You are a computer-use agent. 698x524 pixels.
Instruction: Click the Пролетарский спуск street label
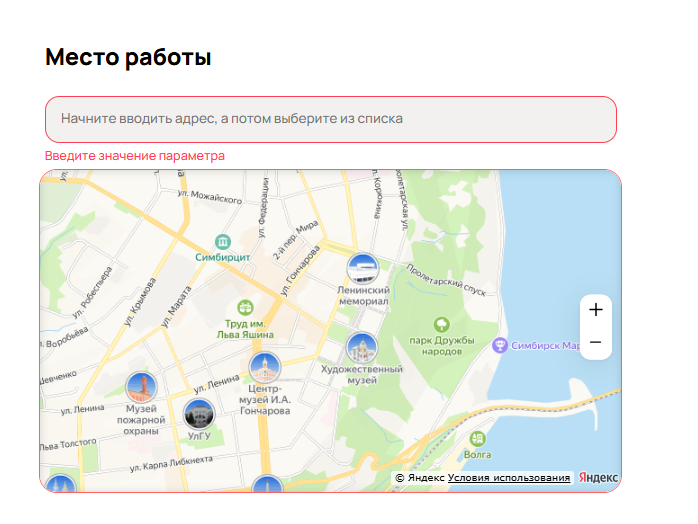[446, 280]
